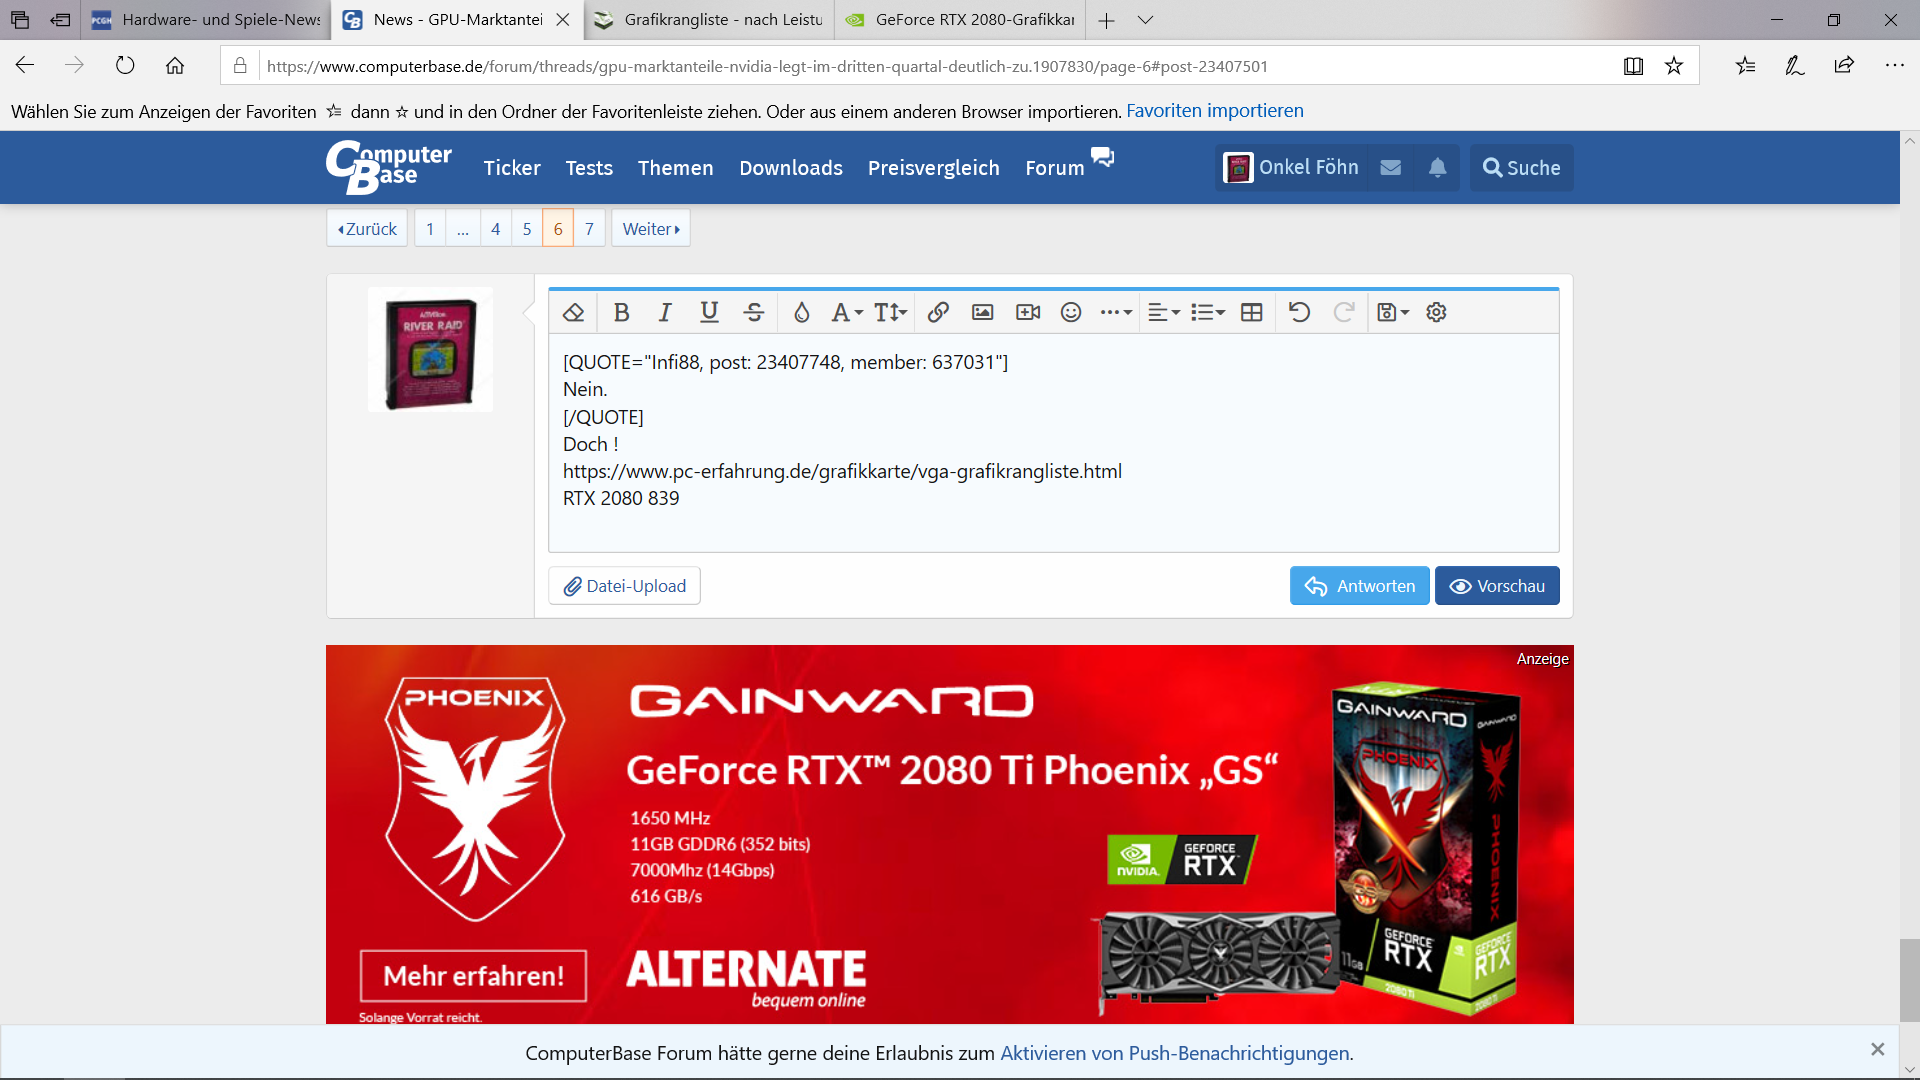
Task: Add page to favorites with star
Action: coord(1674,66)
